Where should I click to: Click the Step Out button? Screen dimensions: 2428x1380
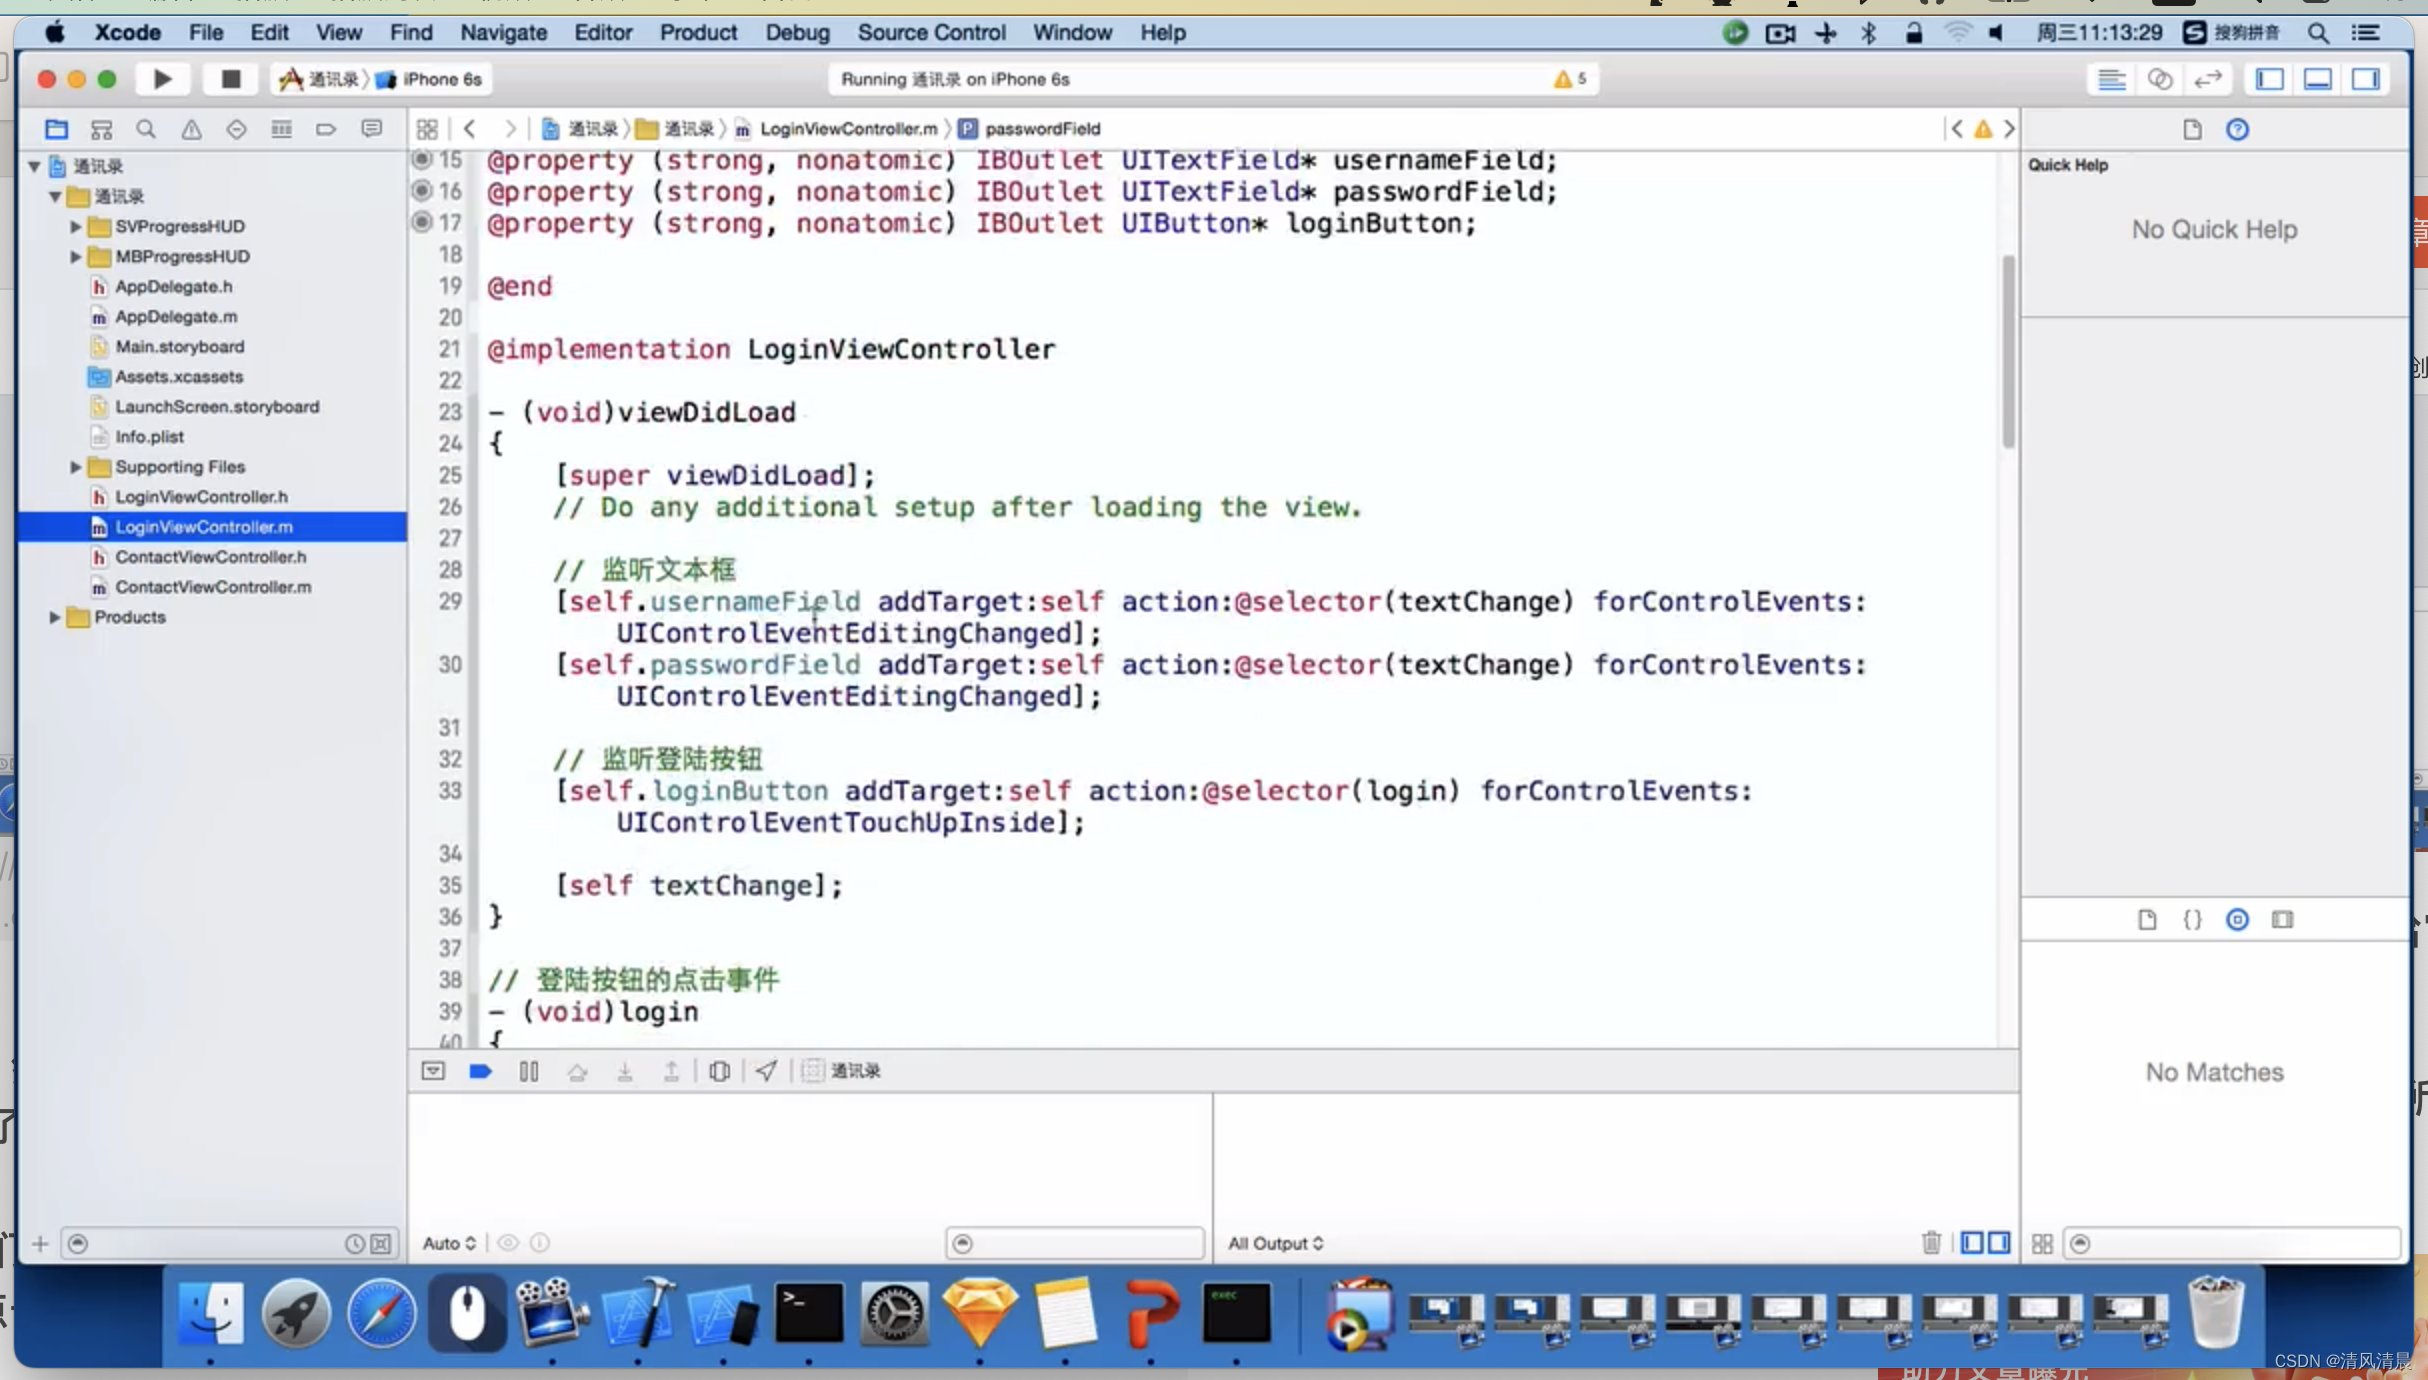point(672,1071)
